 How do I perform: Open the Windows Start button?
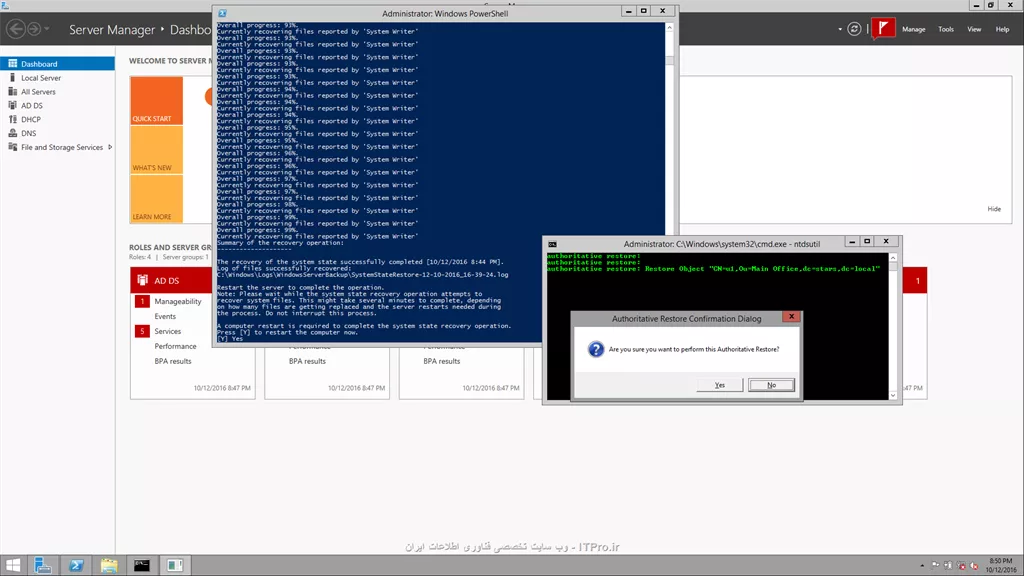tap(13, 566)
